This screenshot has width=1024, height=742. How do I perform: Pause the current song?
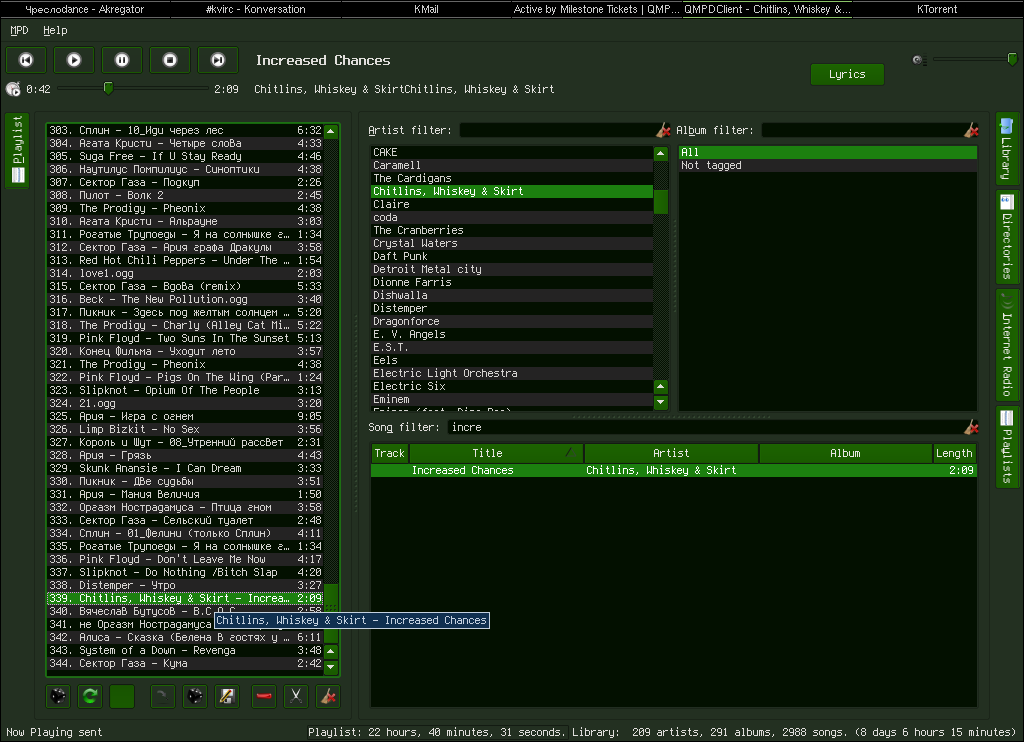[x=122, y=60]
